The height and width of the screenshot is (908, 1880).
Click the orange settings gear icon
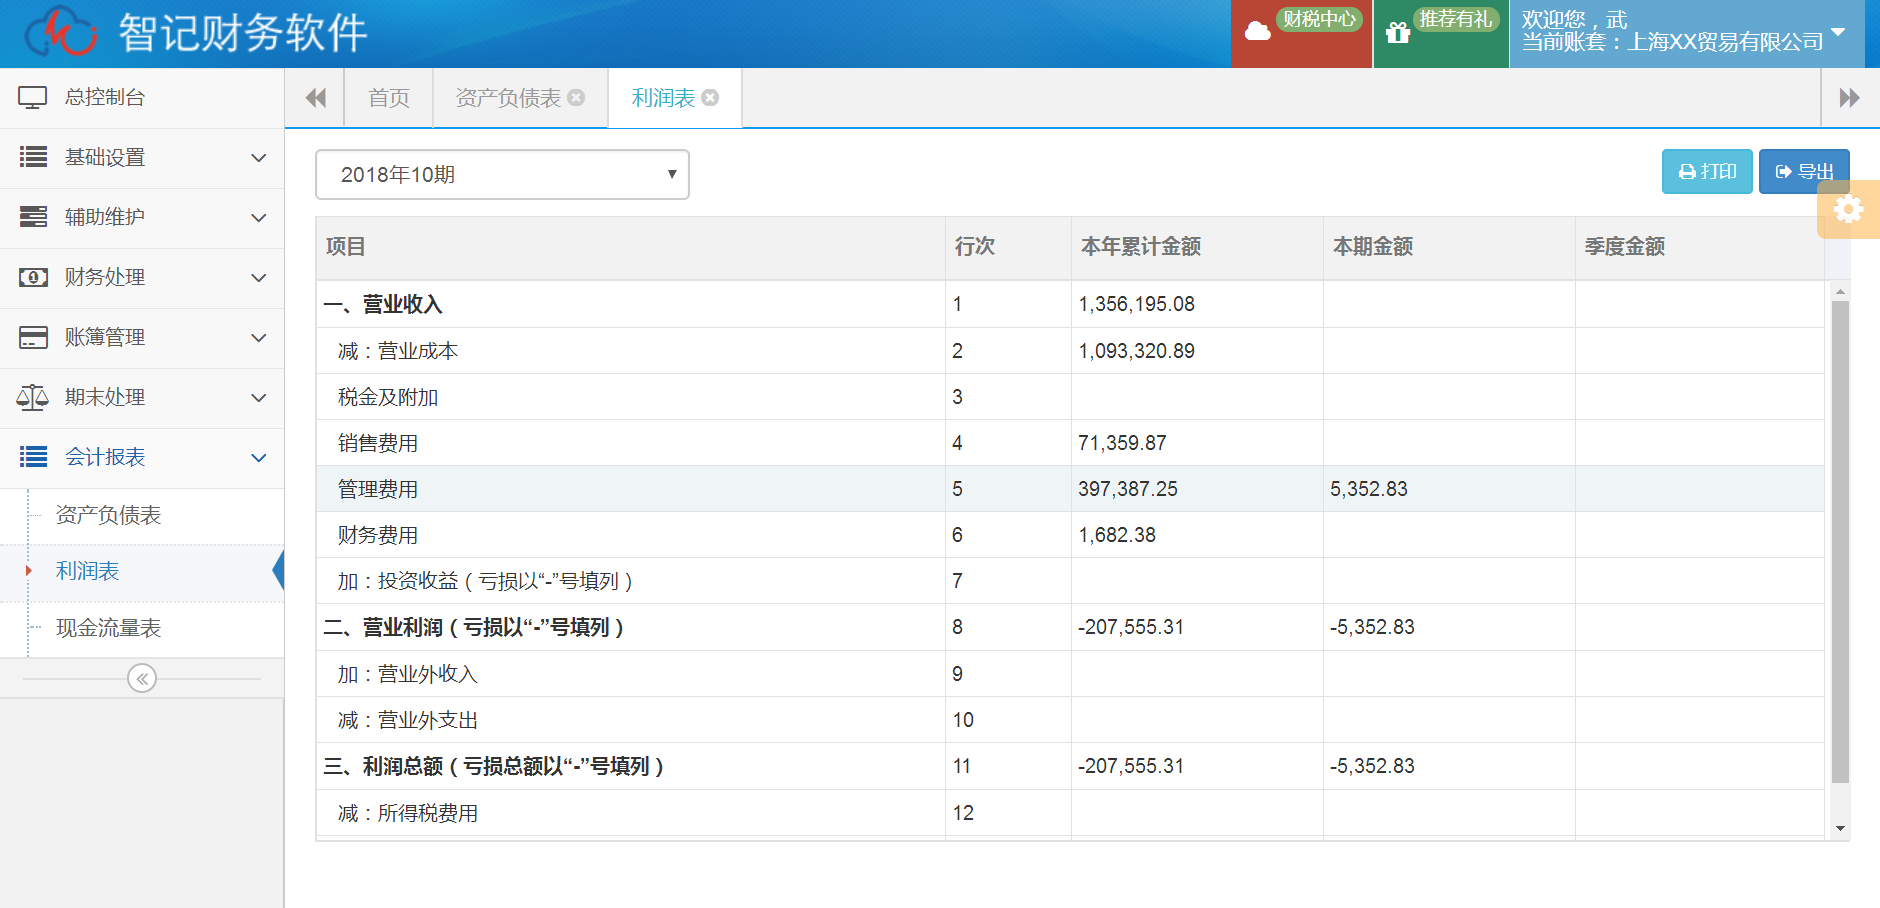[x=1848, y=209]
